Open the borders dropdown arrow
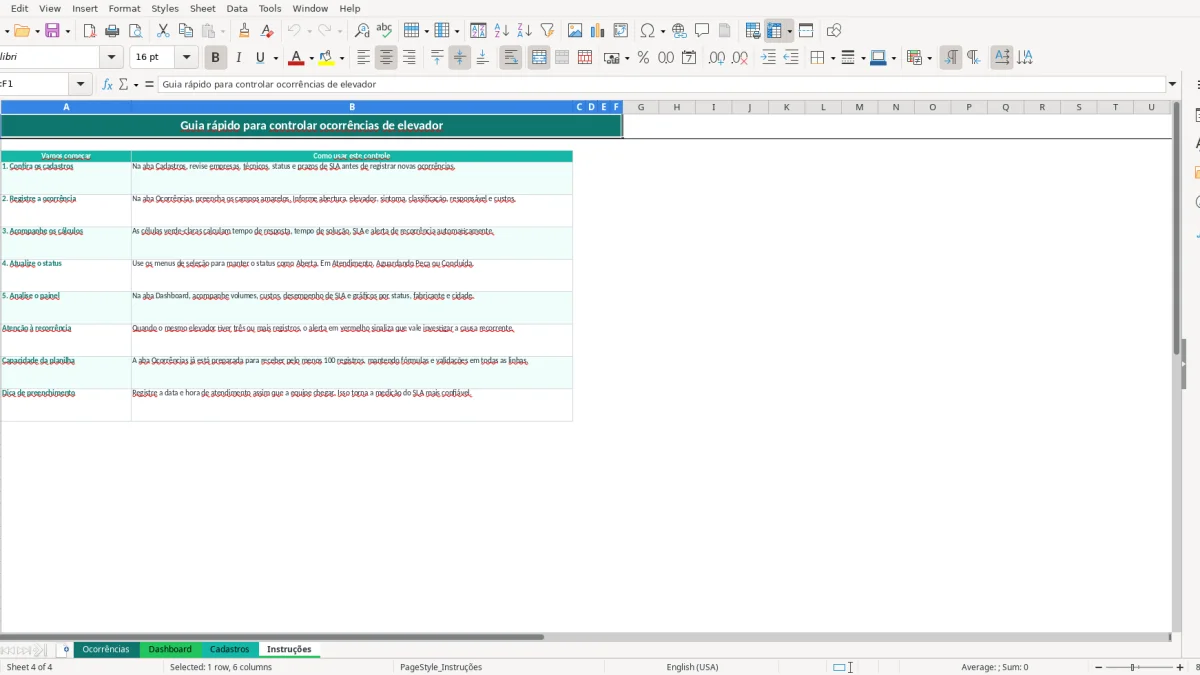Image resolution: width=1200 pixels, height=675 pixels. coord(832,58)
